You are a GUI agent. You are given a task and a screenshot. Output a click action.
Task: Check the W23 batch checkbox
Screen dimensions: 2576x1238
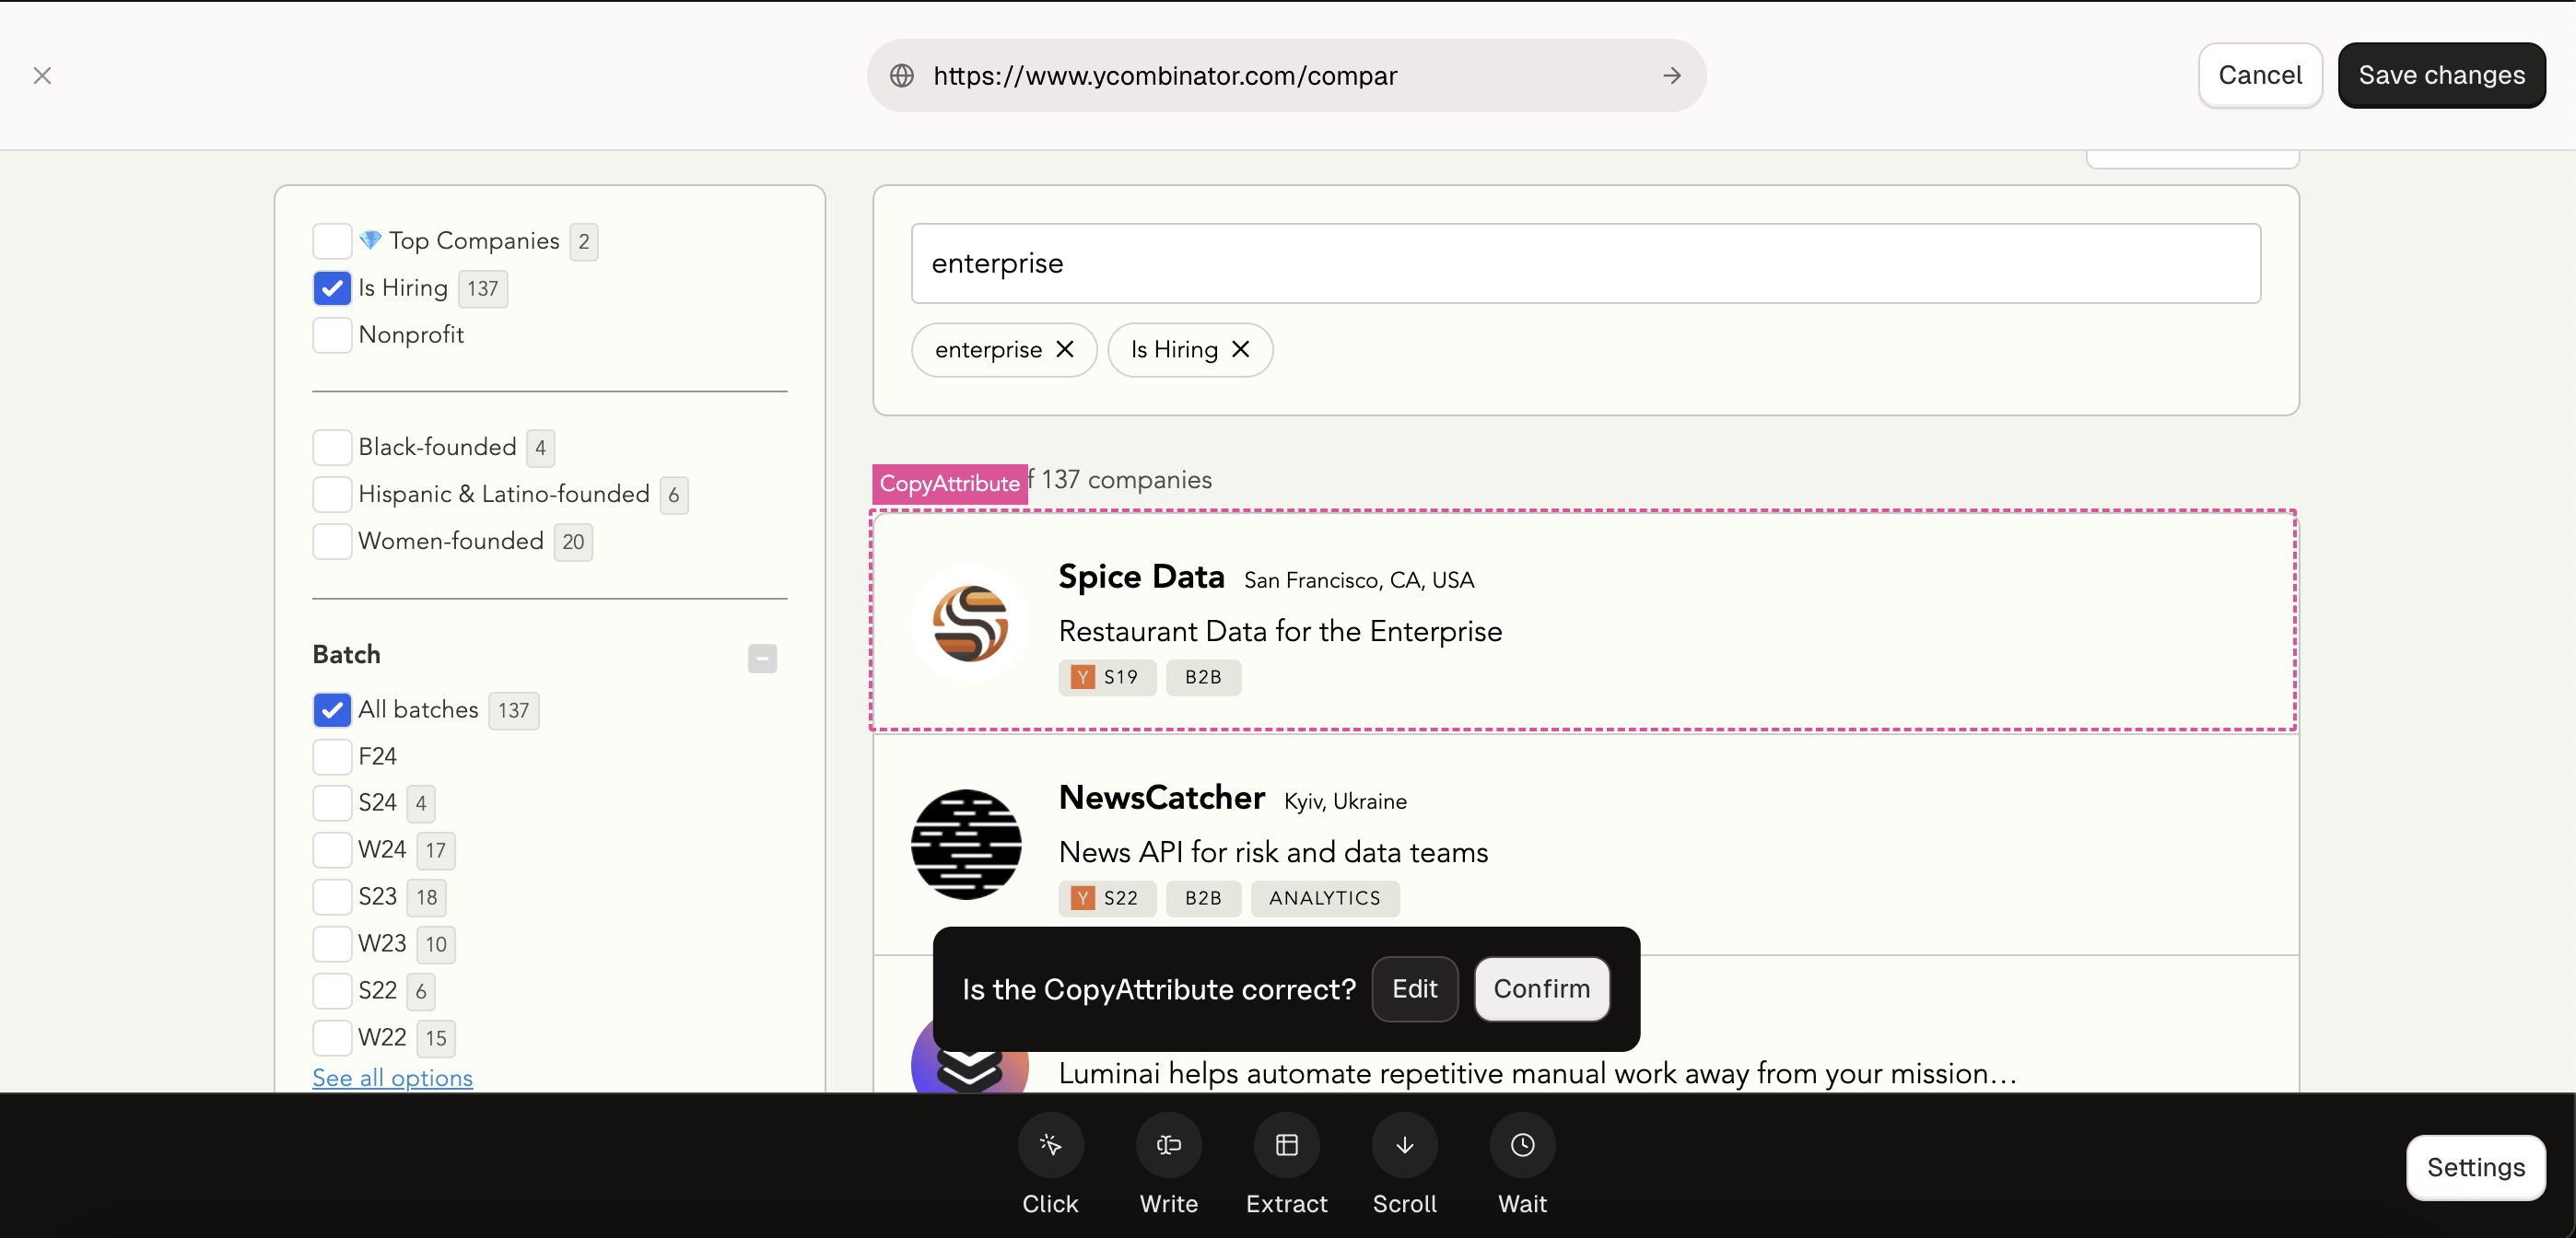(332, 944)
